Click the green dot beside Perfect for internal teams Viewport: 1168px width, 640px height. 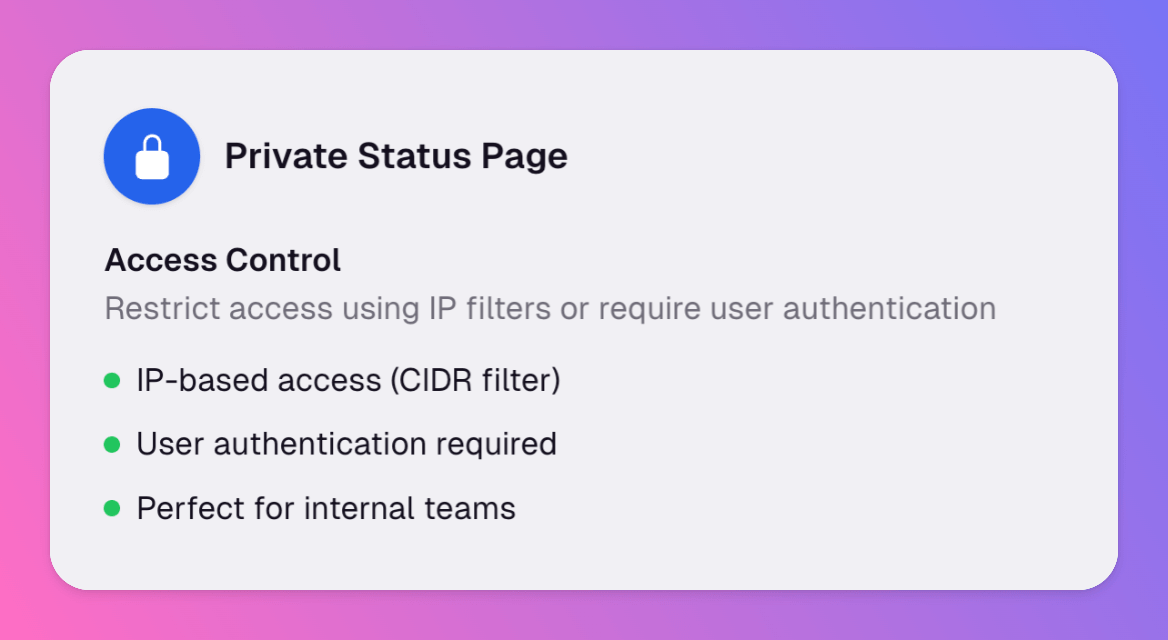tap(112, 509)
